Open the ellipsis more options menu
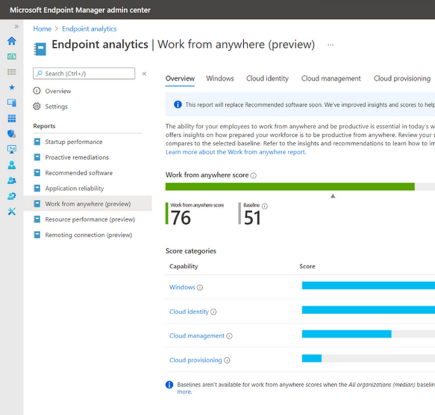The image size is (435, 415). click(330, 45)
